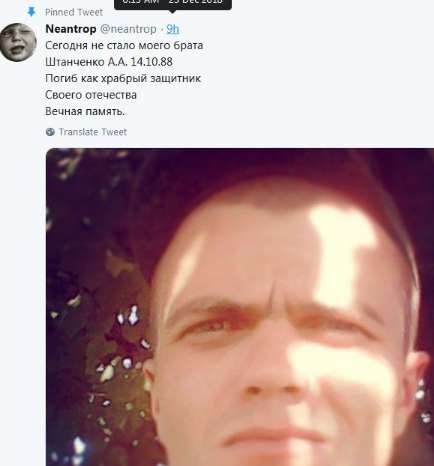Viewport: 434px width, 466px height.
Task: Click the dot separator before 9h
Action: [162, 29]
